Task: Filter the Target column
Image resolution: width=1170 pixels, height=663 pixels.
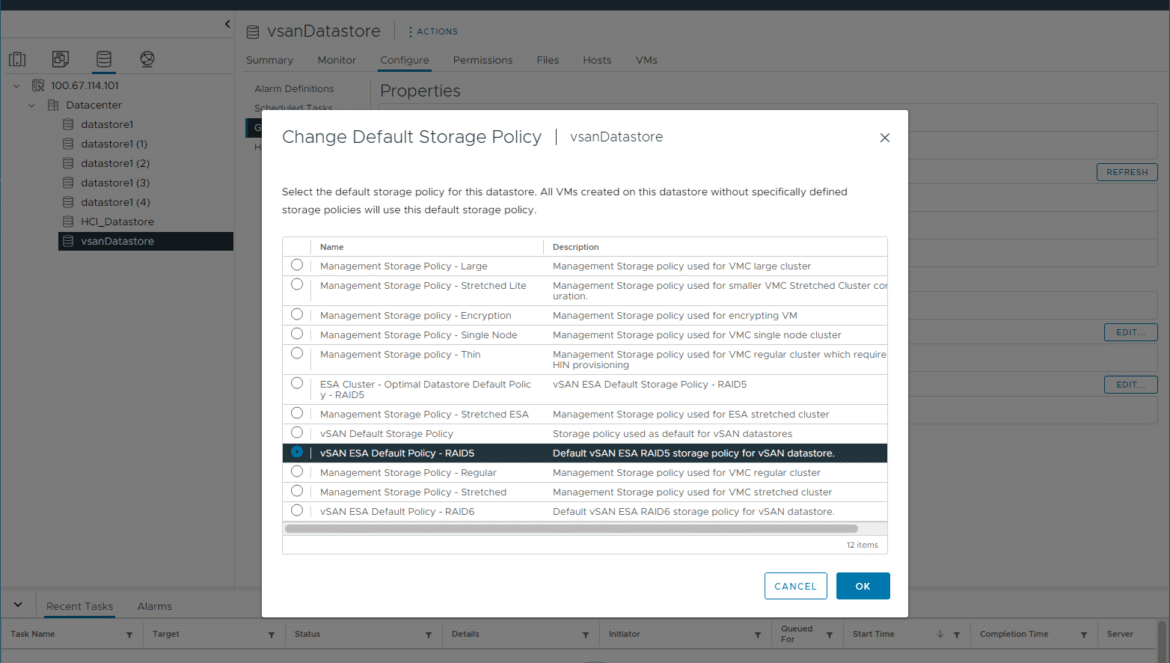Action: click(272, 635)
